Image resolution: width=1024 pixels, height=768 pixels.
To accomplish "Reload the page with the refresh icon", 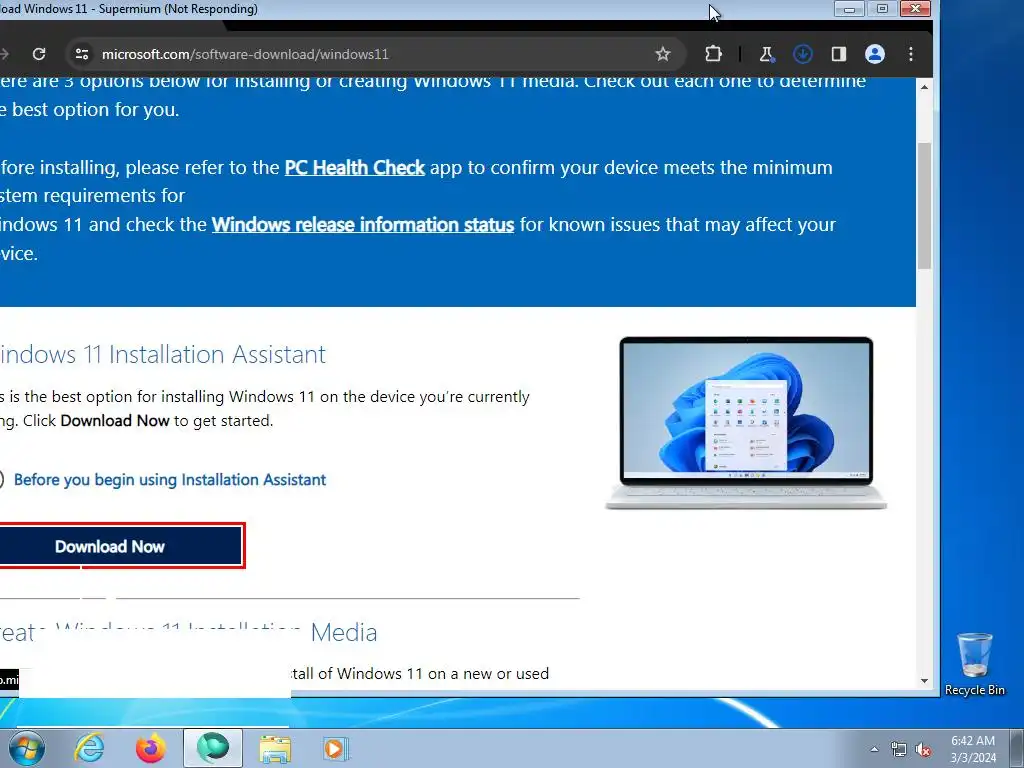I will [39, 54].
